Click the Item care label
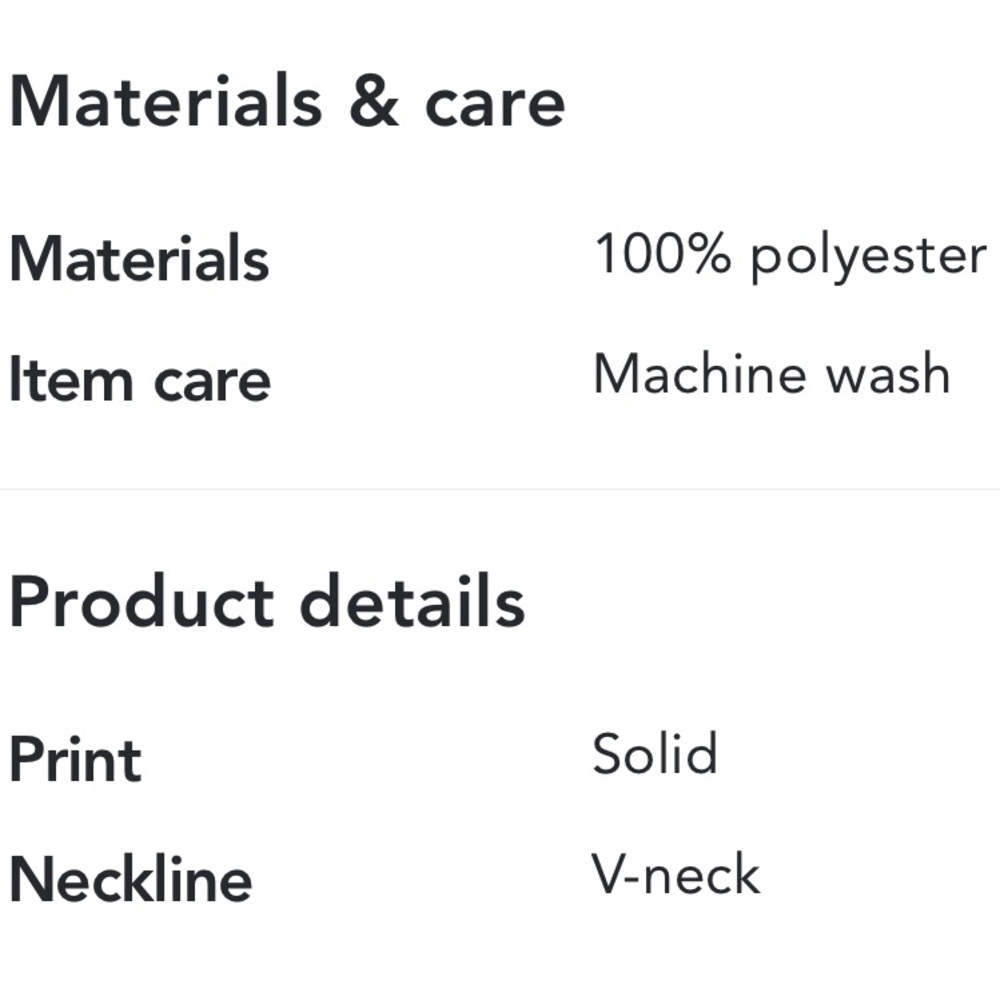 coord(140,379)
